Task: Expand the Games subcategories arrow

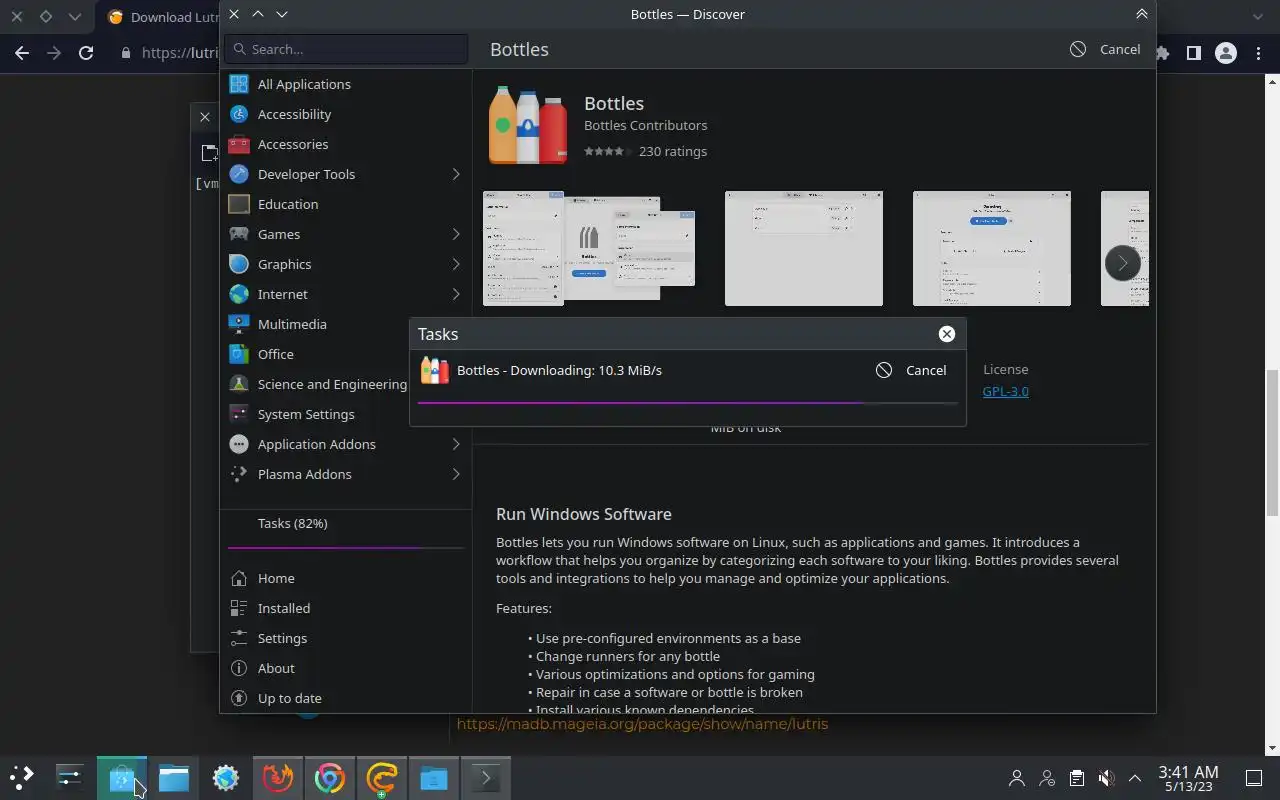Action: coord(456,234)
